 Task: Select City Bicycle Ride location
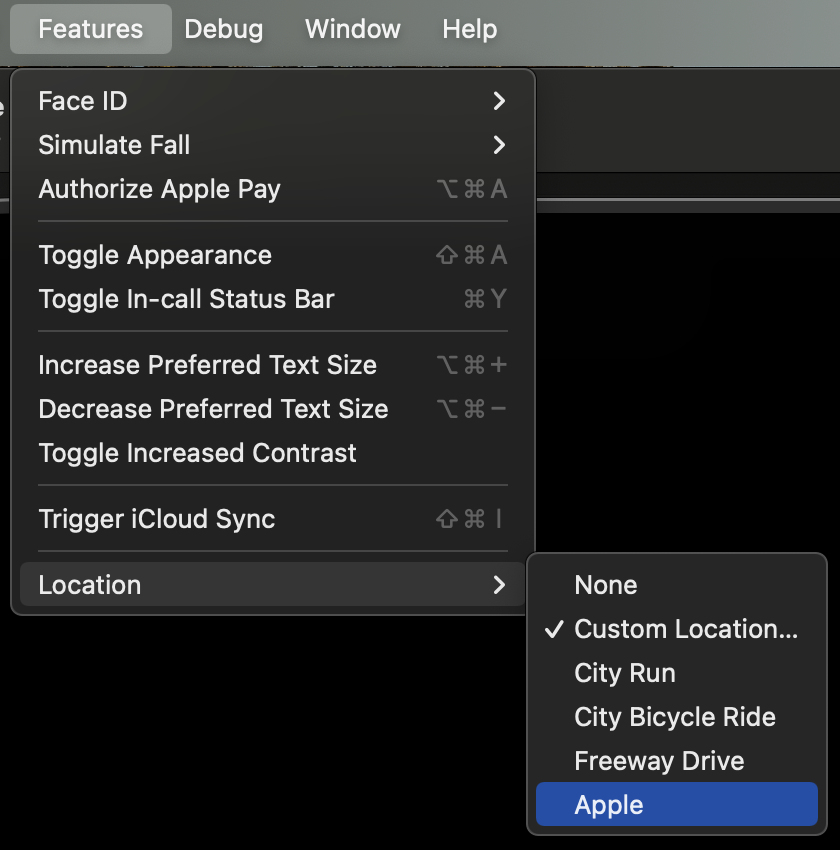tap(677, 717)
